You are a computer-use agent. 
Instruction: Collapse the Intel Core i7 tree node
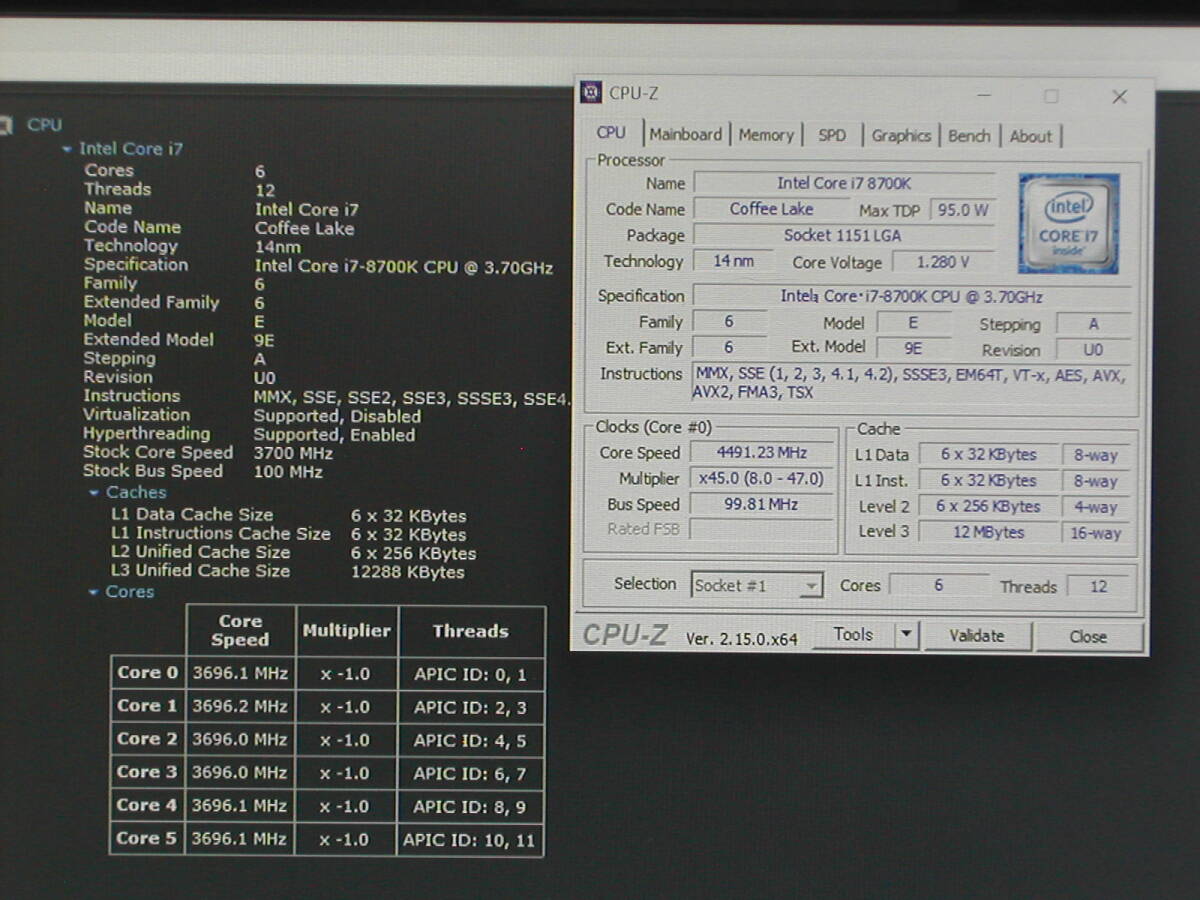tap(67, 149)
